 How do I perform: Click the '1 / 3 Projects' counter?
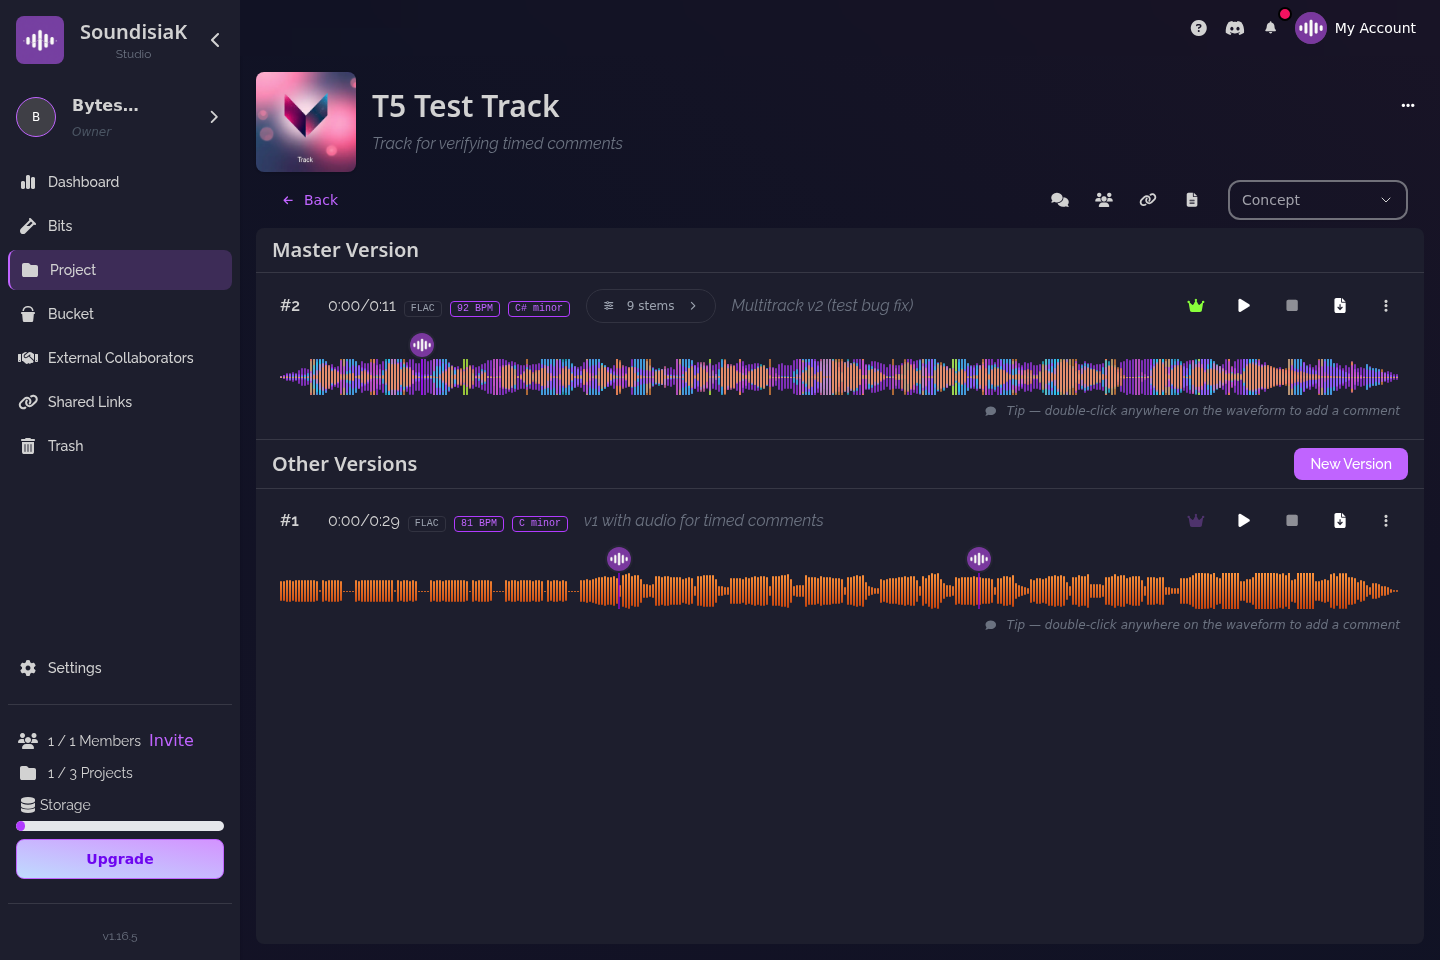point(90,773)
